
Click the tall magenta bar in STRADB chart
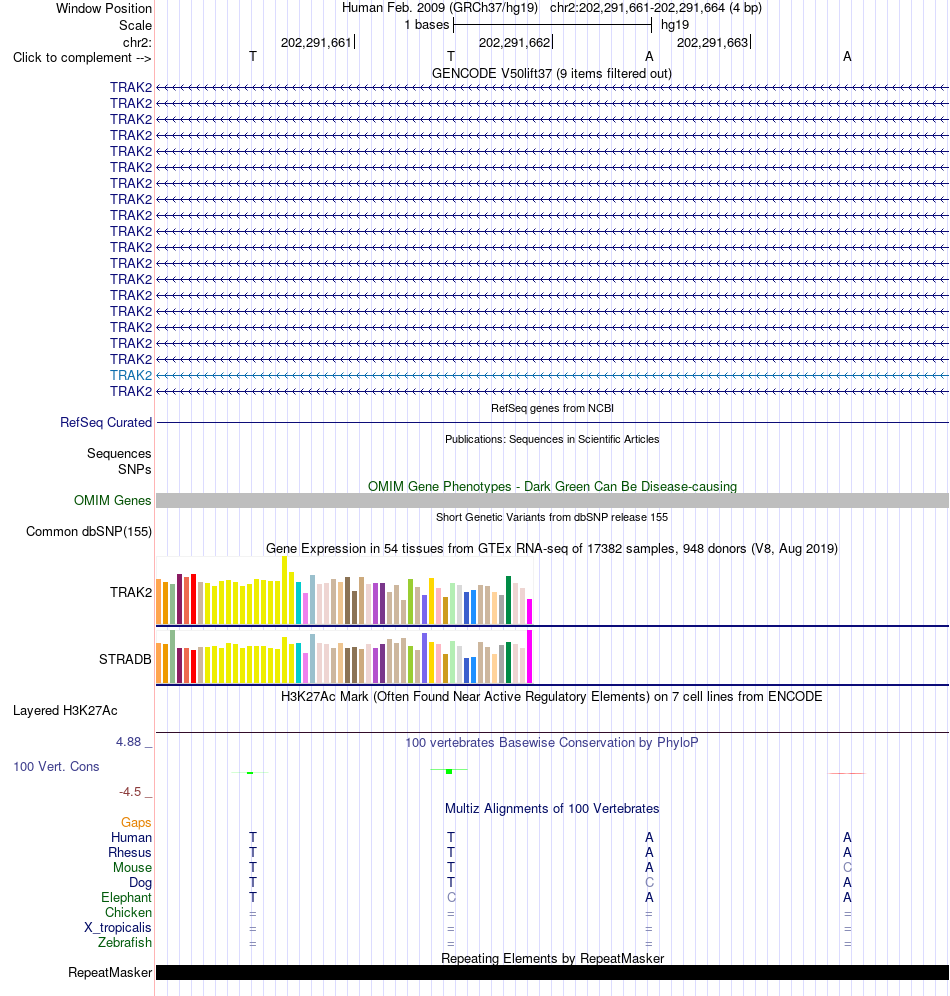coord(530,656)
